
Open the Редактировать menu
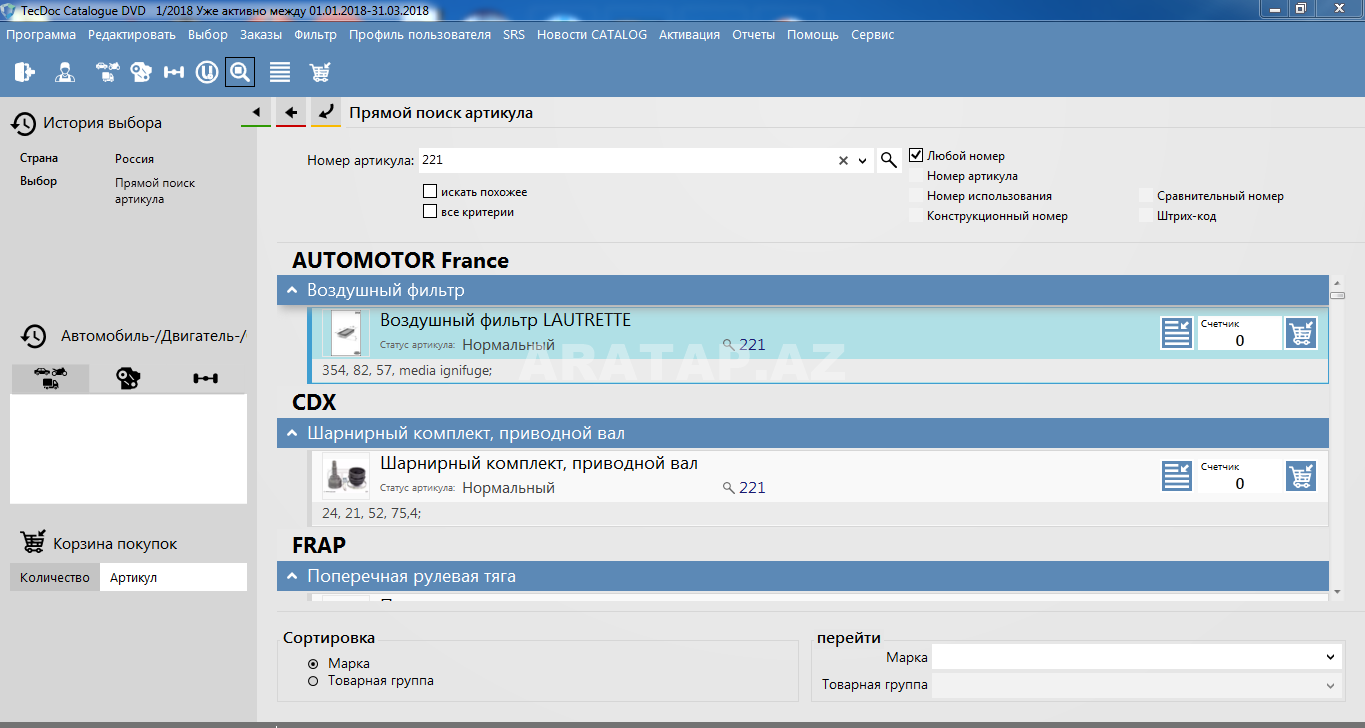(132, 34)
